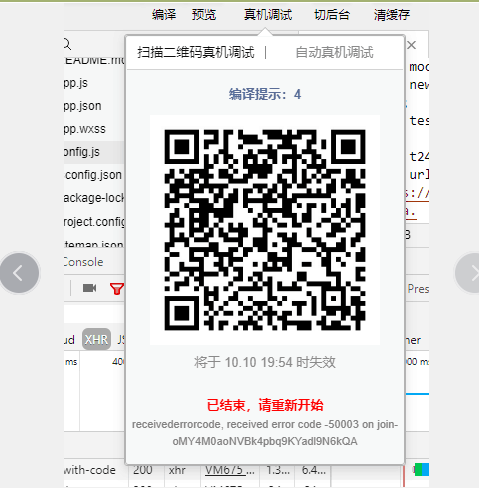Click the search magnifier icon in file panel
The width and height of the screenshot is (479, 488).
point(67,44)
